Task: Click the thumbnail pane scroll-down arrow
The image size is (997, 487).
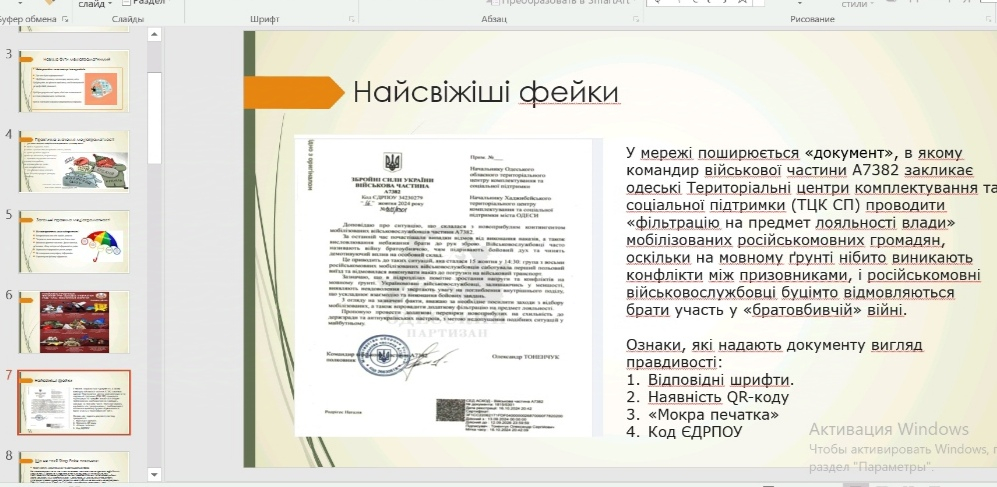Action: tap(155, 474)
